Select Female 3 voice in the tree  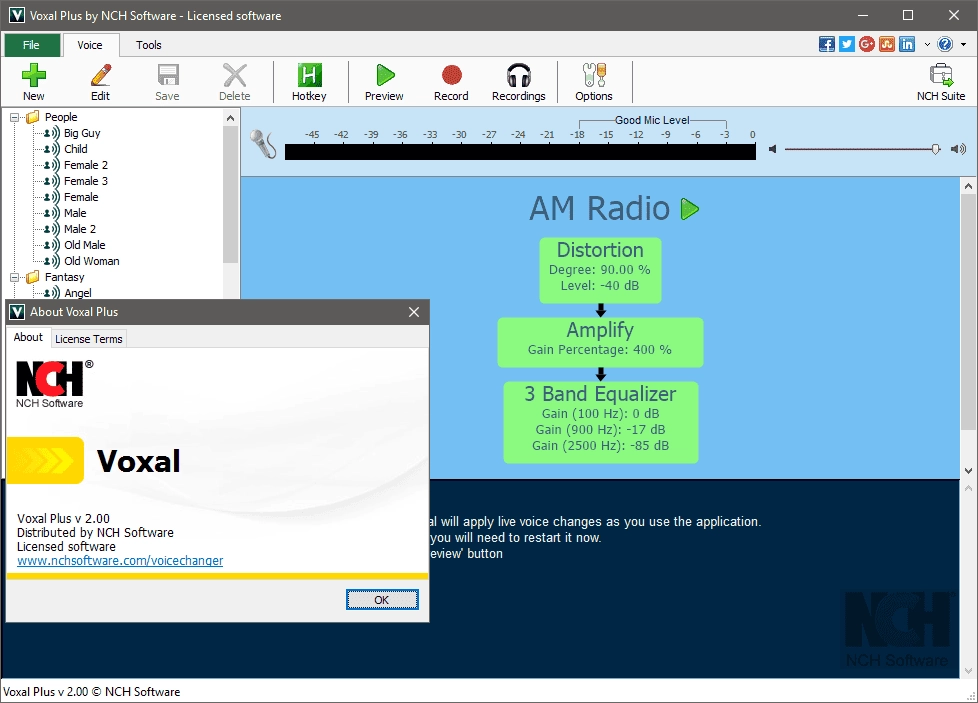85,181
